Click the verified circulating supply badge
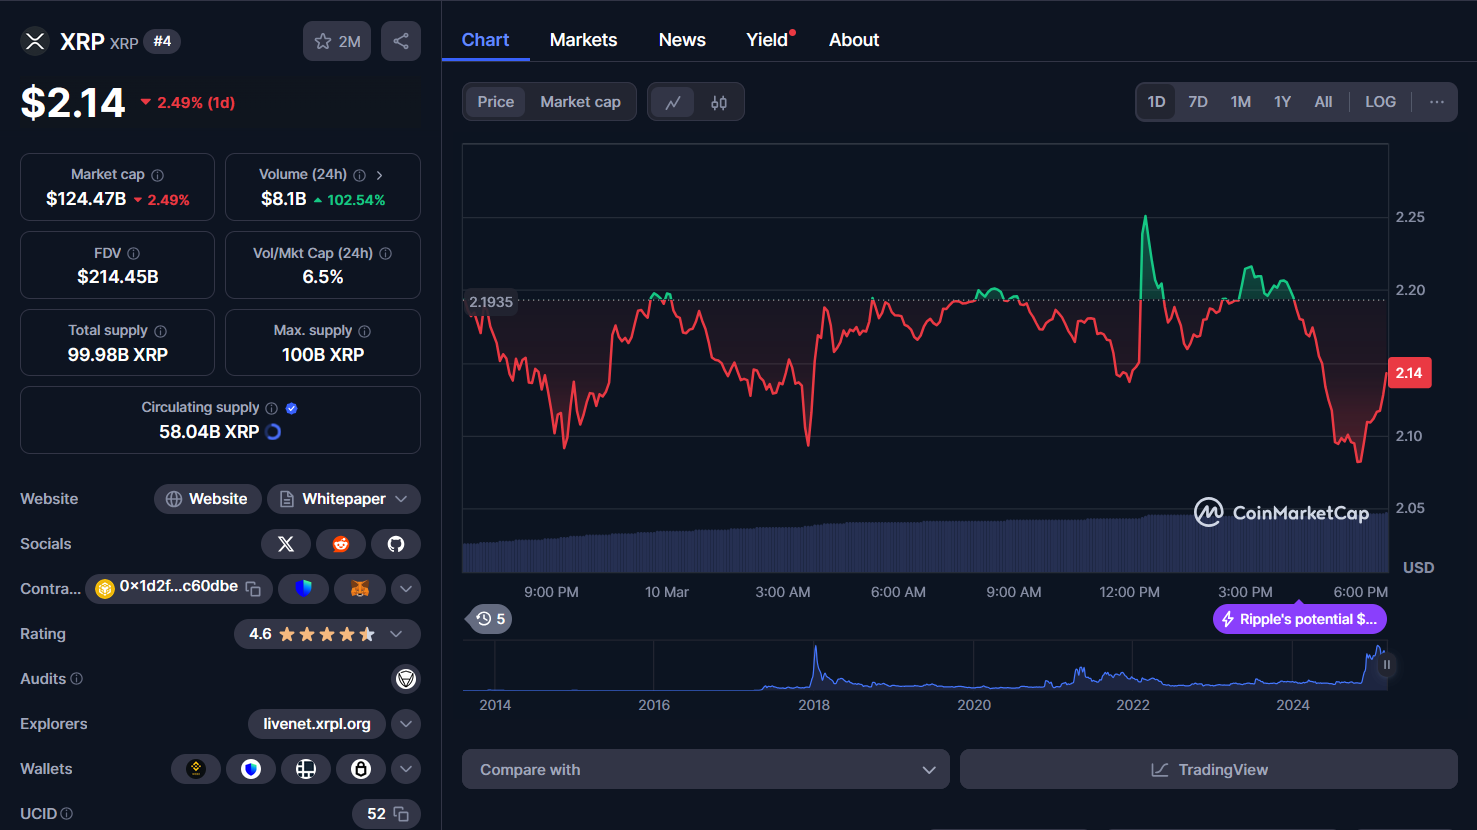 tap(292, 408)
